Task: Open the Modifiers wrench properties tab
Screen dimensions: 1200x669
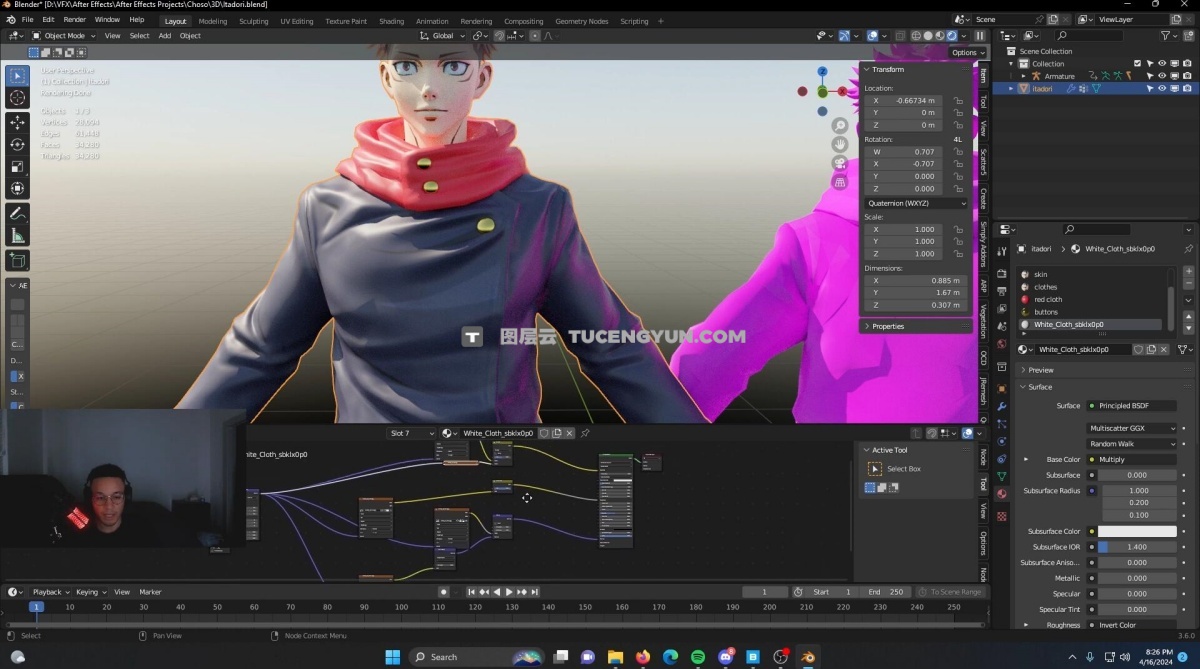Action: [1002, 407]
